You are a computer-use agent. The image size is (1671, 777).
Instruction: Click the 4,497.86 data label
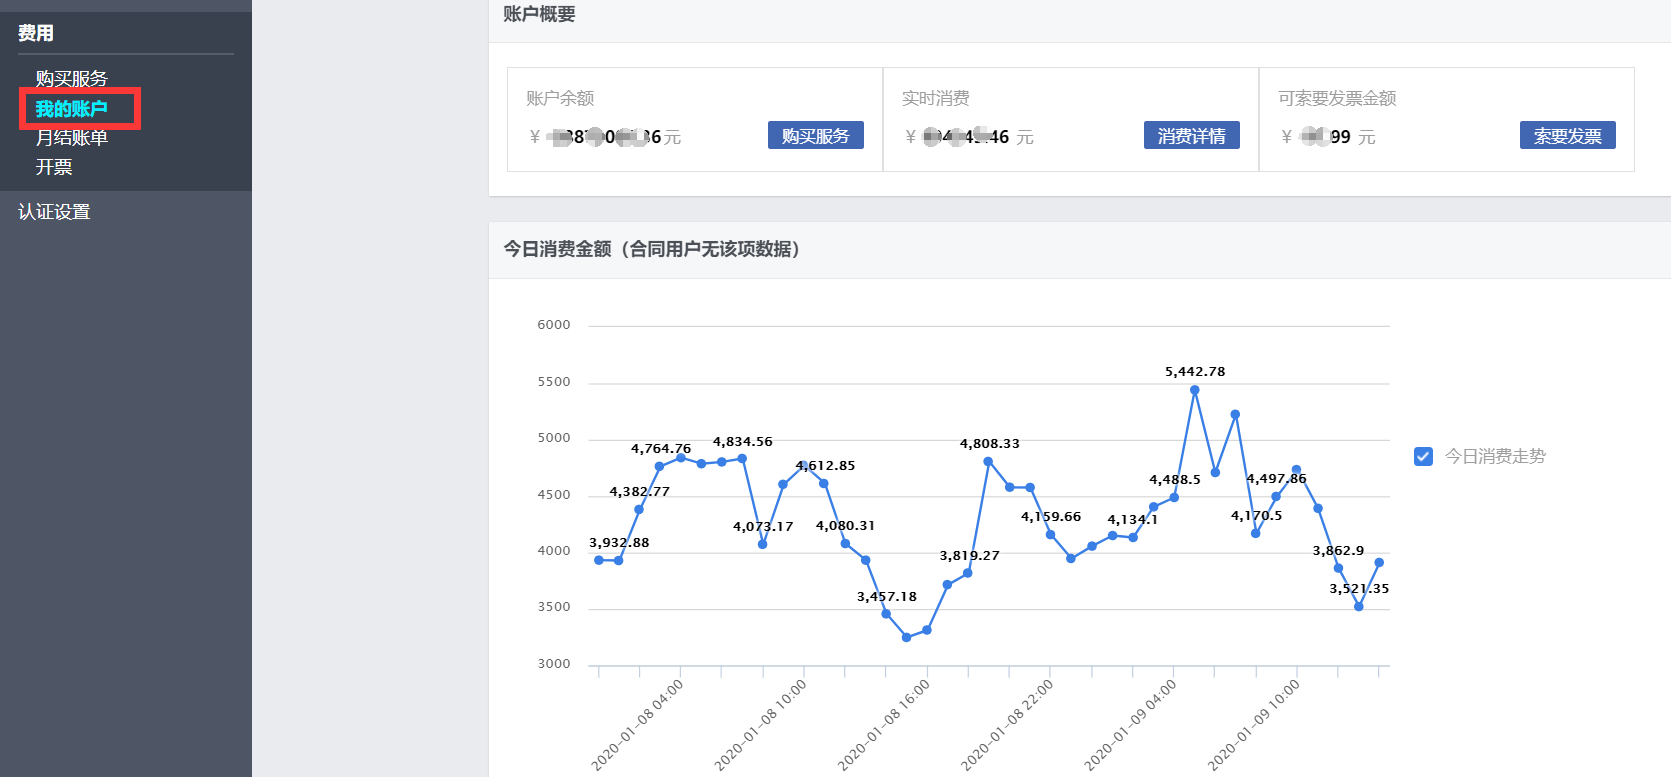1276,479
